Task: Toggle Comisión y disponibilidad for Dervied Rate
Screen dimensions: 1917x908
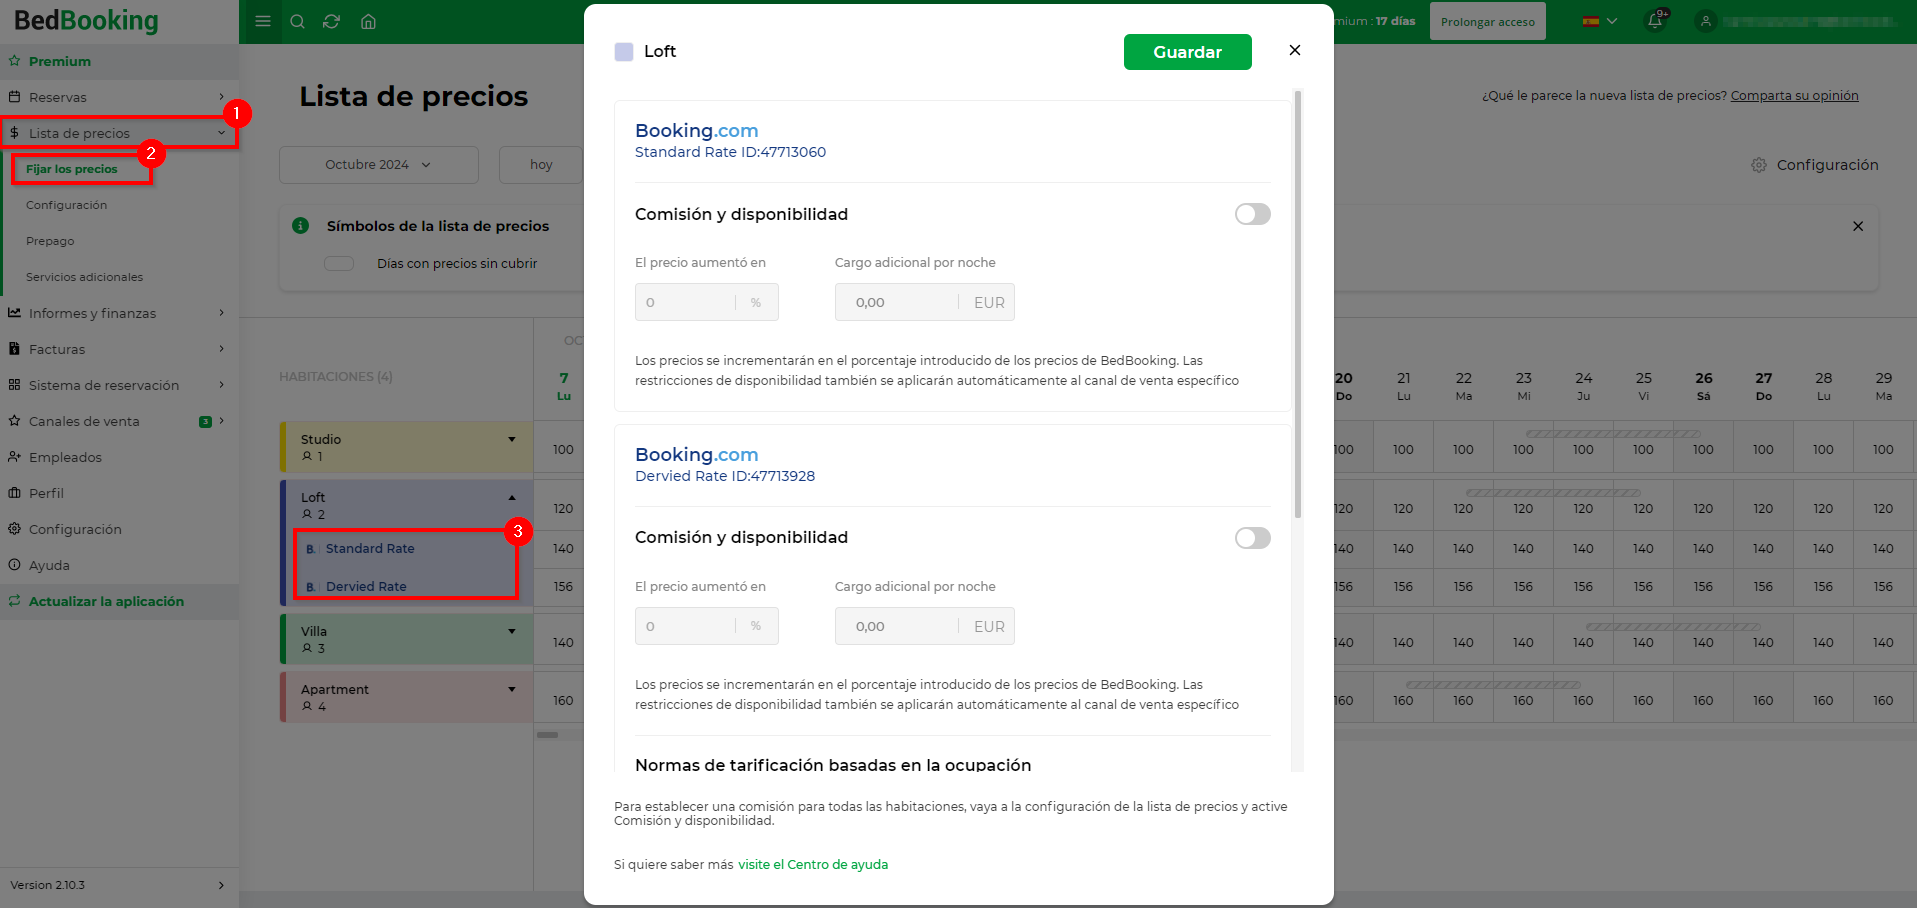Action: click(1253, 538)
